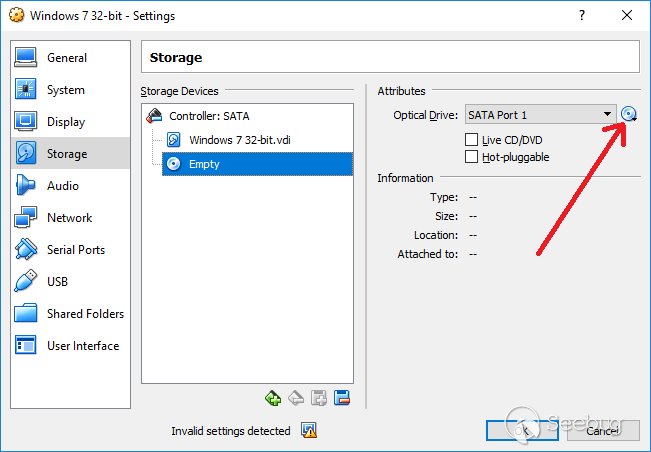651x452 pixels.
Task: Click the 'Size:' information label
Action: coord(446,216)
